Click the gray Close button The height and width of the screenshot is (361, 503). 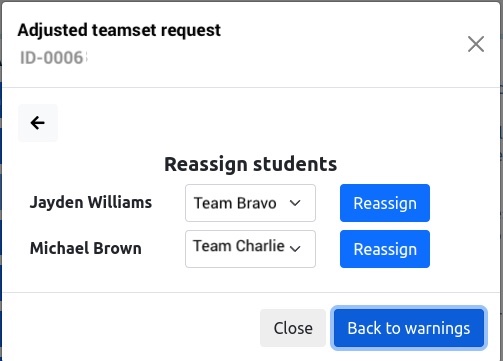coord(293,328)
